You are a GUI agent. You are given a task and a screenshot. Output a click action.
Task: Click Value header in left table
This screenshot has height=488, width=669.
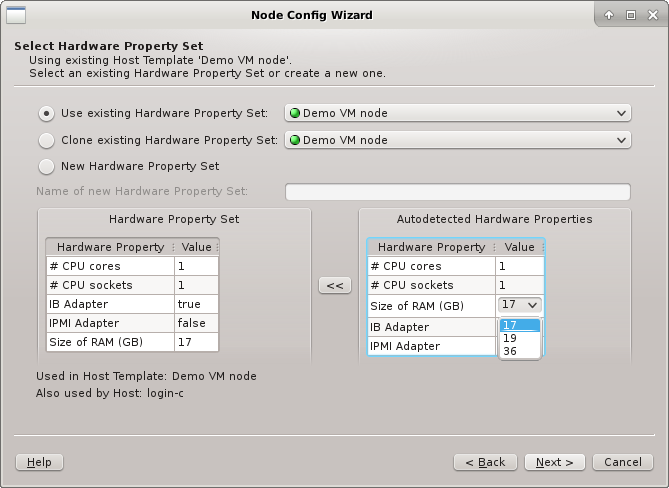[196, 247]
